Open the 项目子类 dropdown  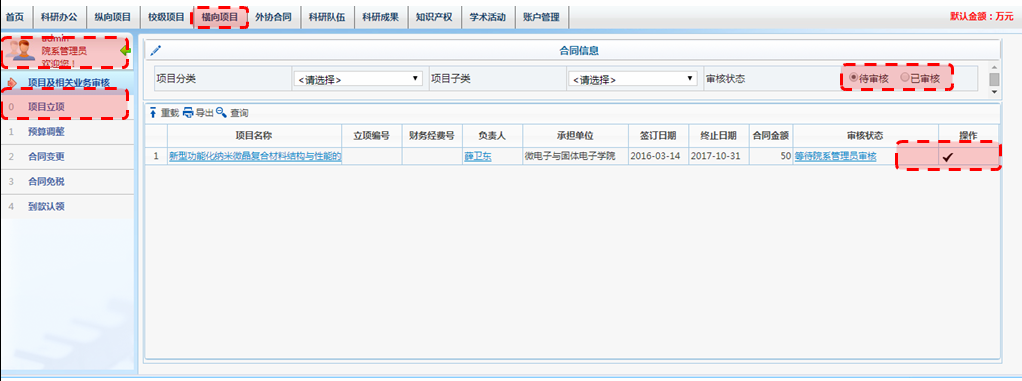[x=633, y=79]
